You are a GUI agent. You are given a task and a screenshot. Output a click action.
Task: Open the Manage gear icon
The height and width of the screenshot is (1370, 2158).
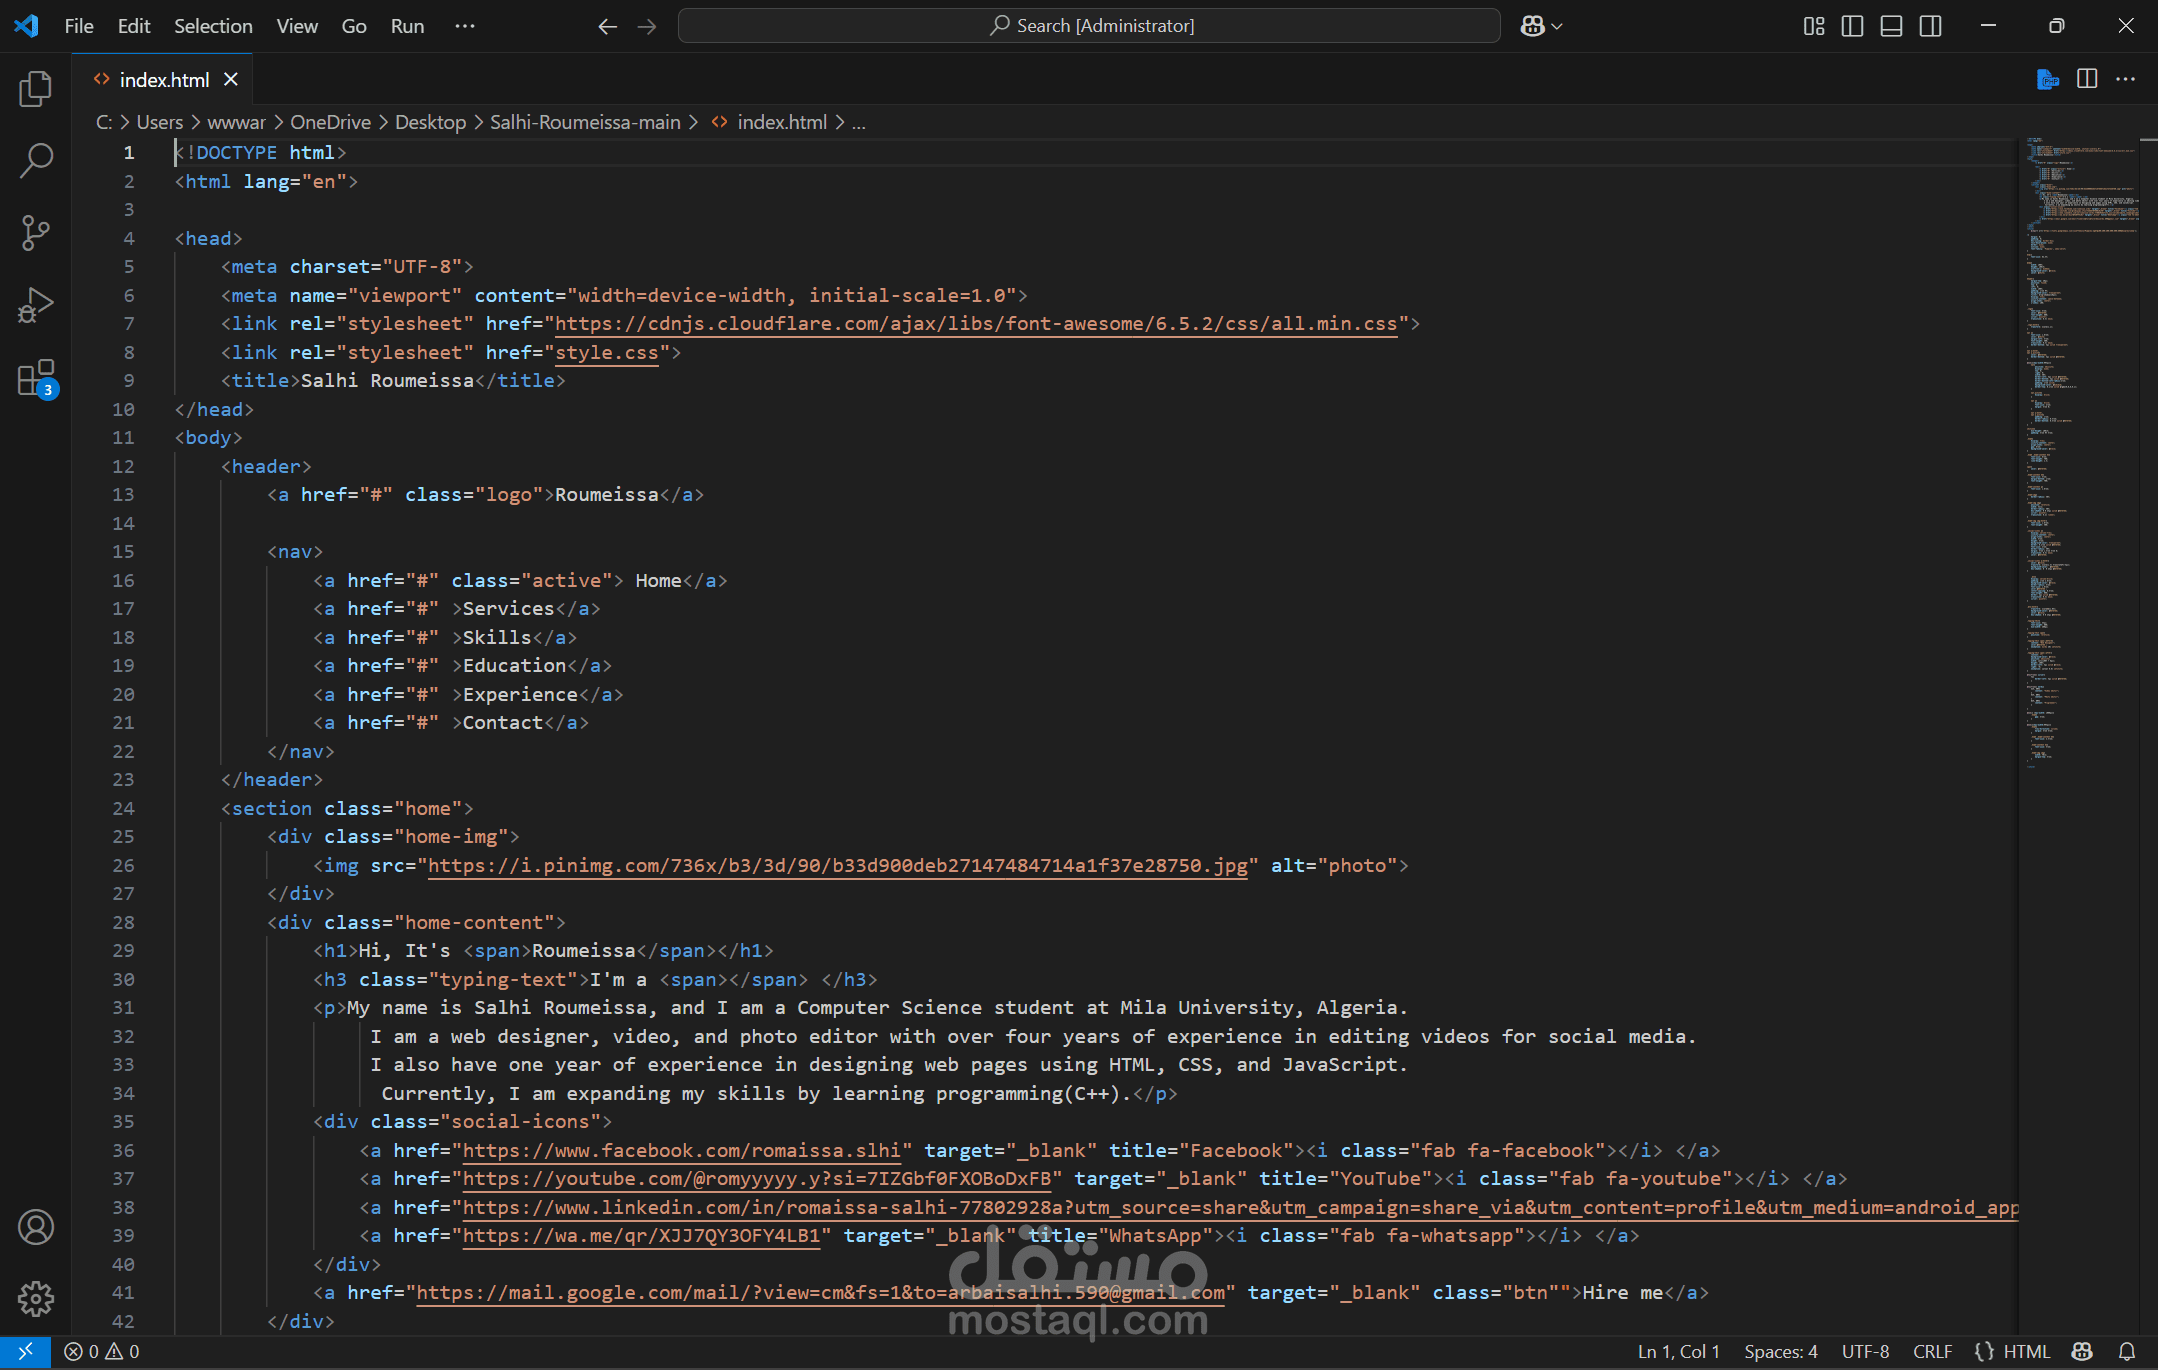(36, 1299)
